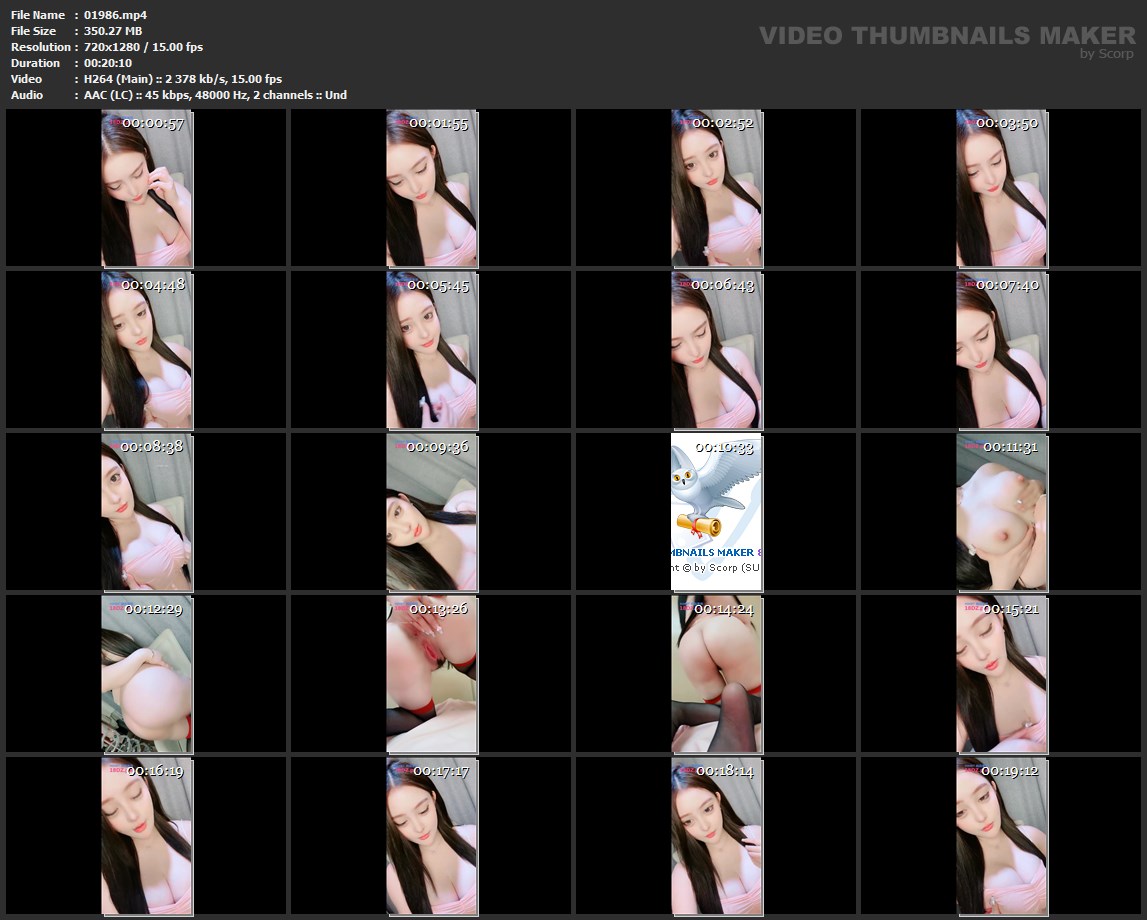Click the Audio info line starting with AAC
Image resolution: width=1147 pixels, height=920 pixels.
[215, 95]
